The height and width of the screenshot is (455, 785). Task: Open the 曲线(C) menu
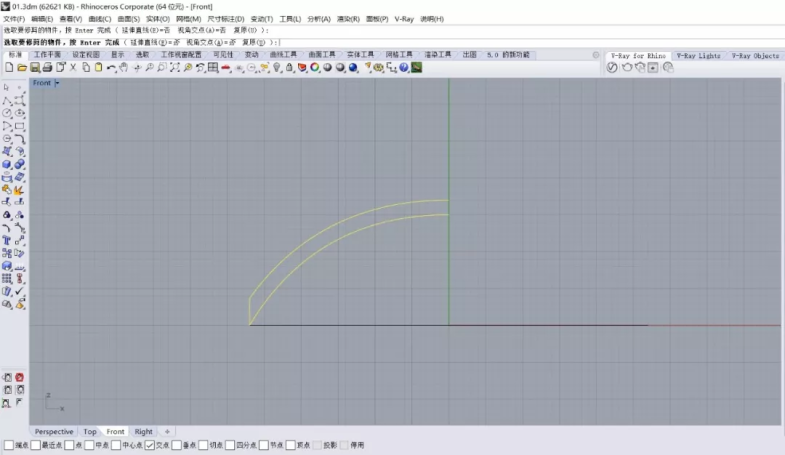(100, 19)
